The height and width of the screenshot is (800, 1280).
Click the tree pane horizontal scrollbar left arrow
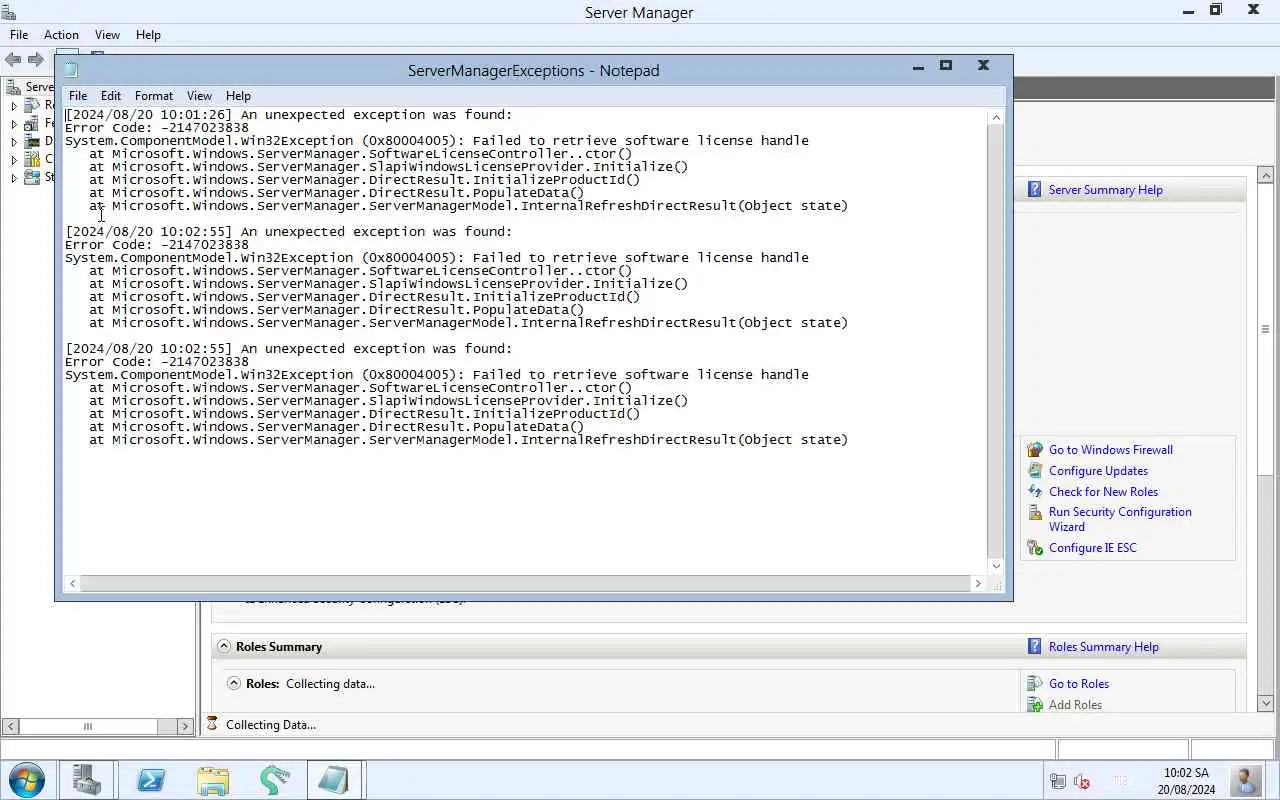pyautogui.click(x=10, y=726)
